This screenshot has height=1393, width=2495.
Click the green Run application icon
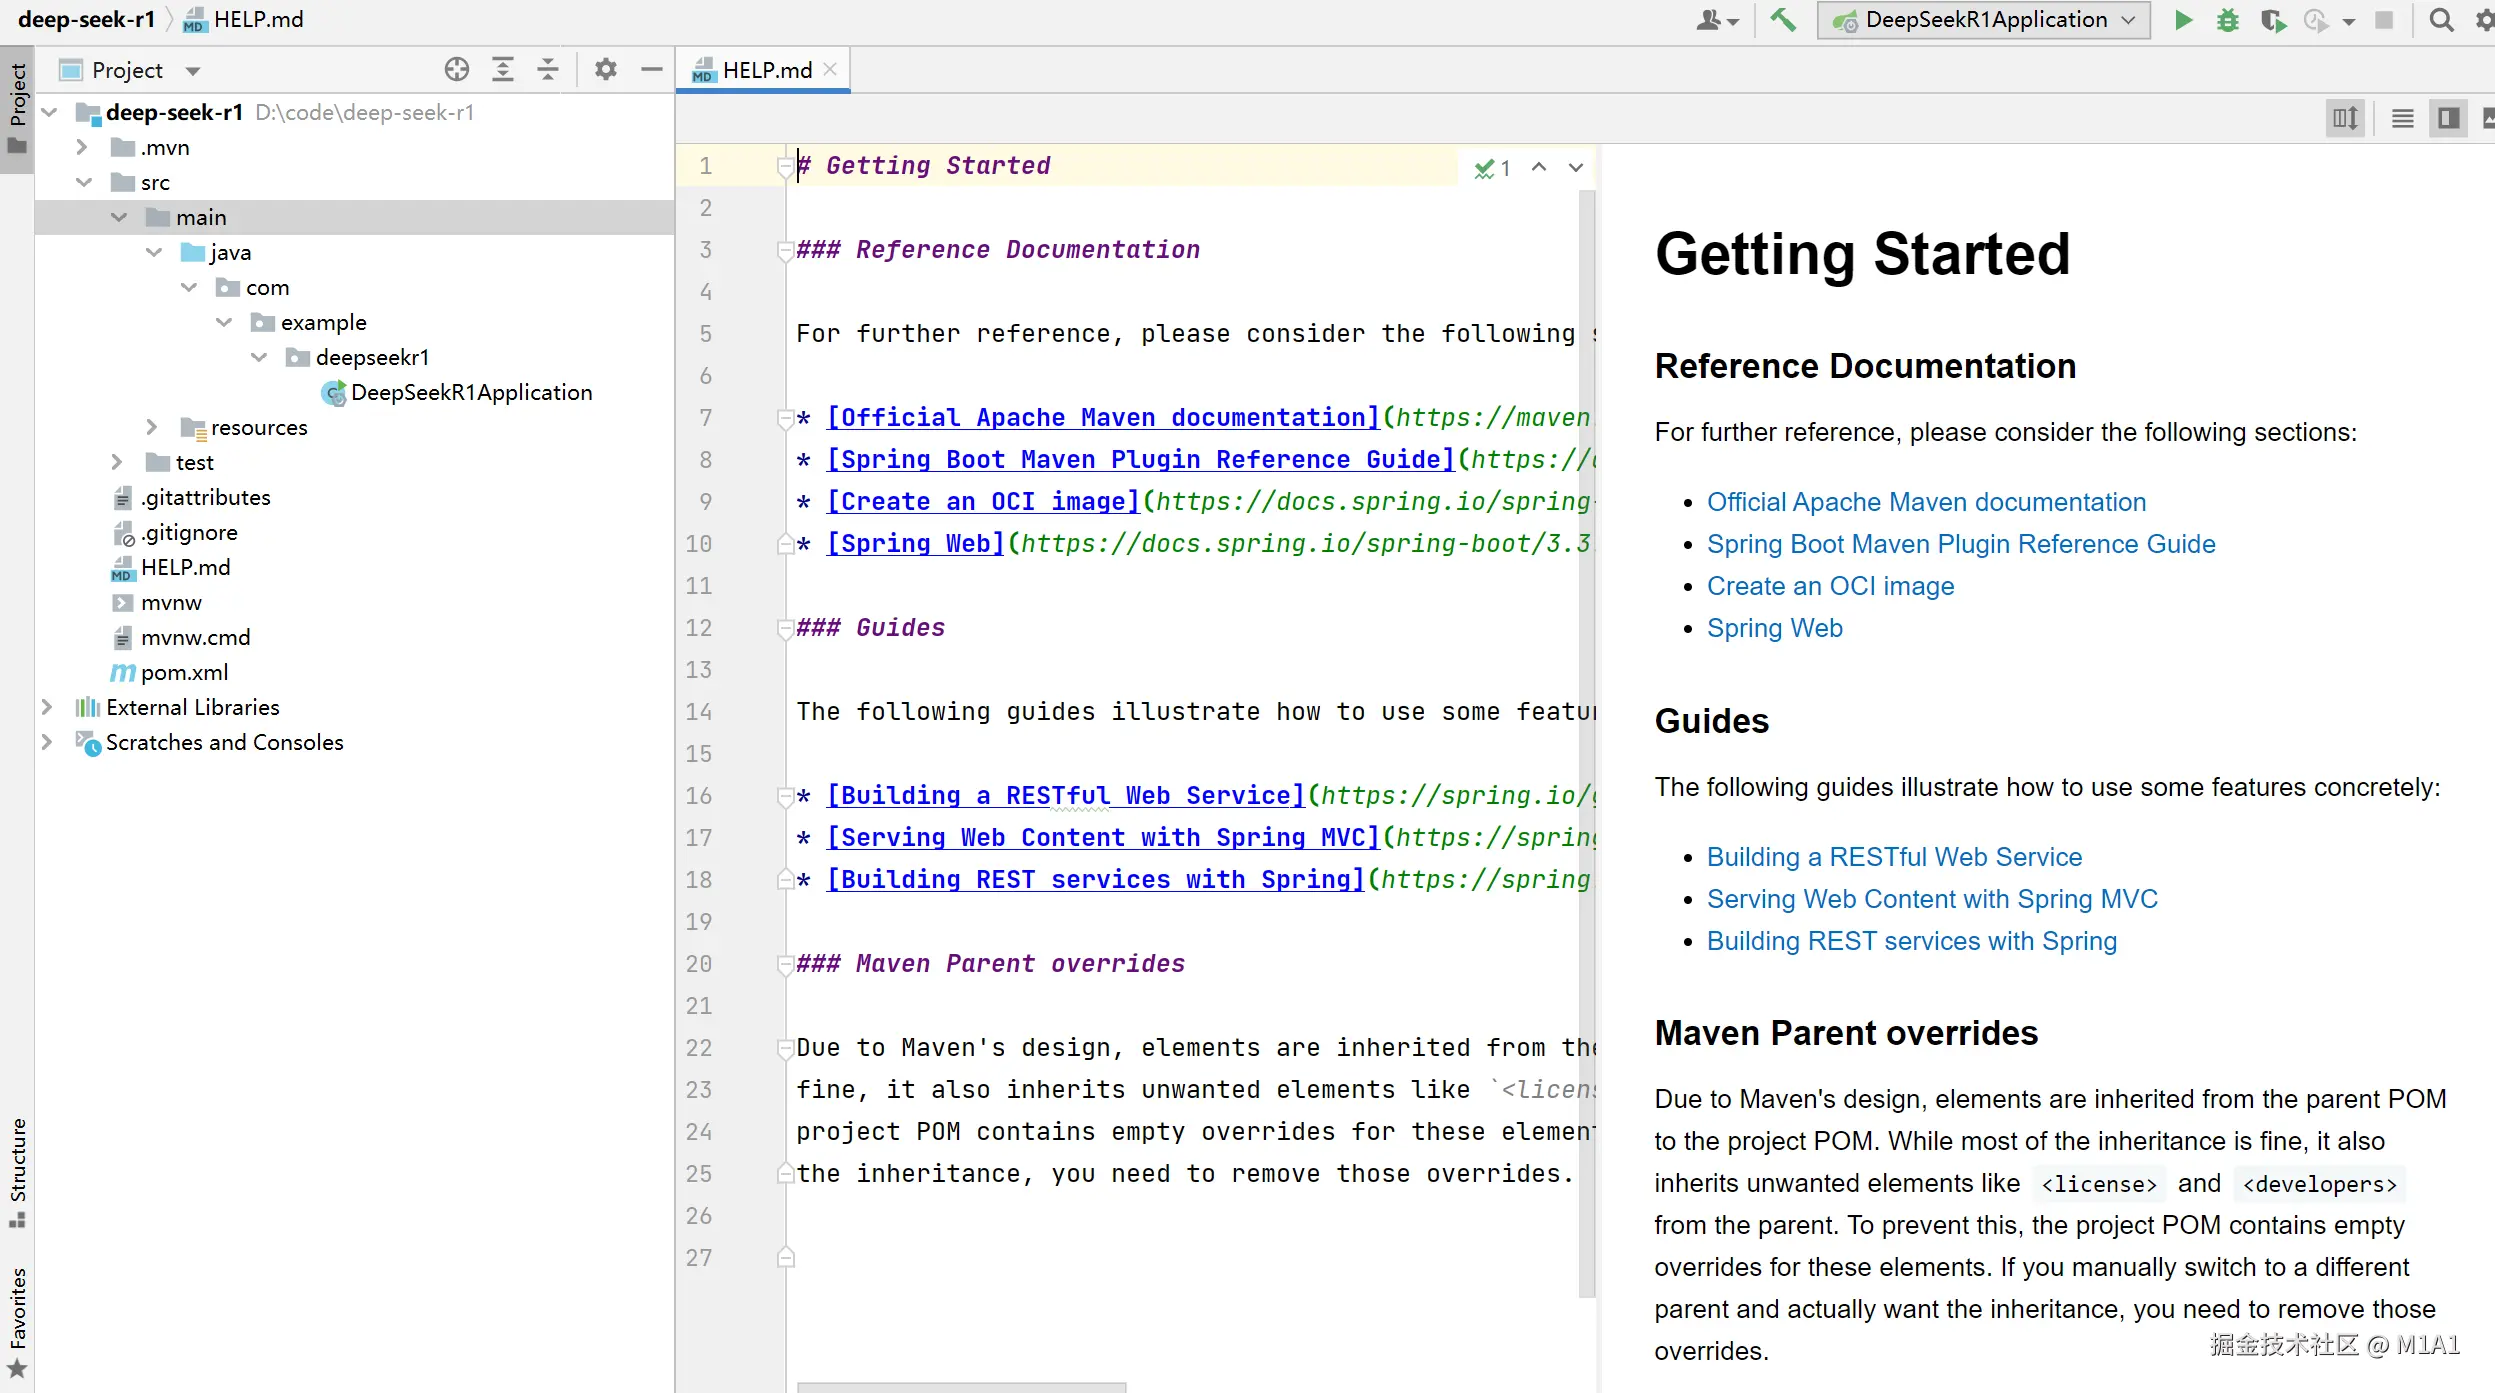coord(2183,20)
